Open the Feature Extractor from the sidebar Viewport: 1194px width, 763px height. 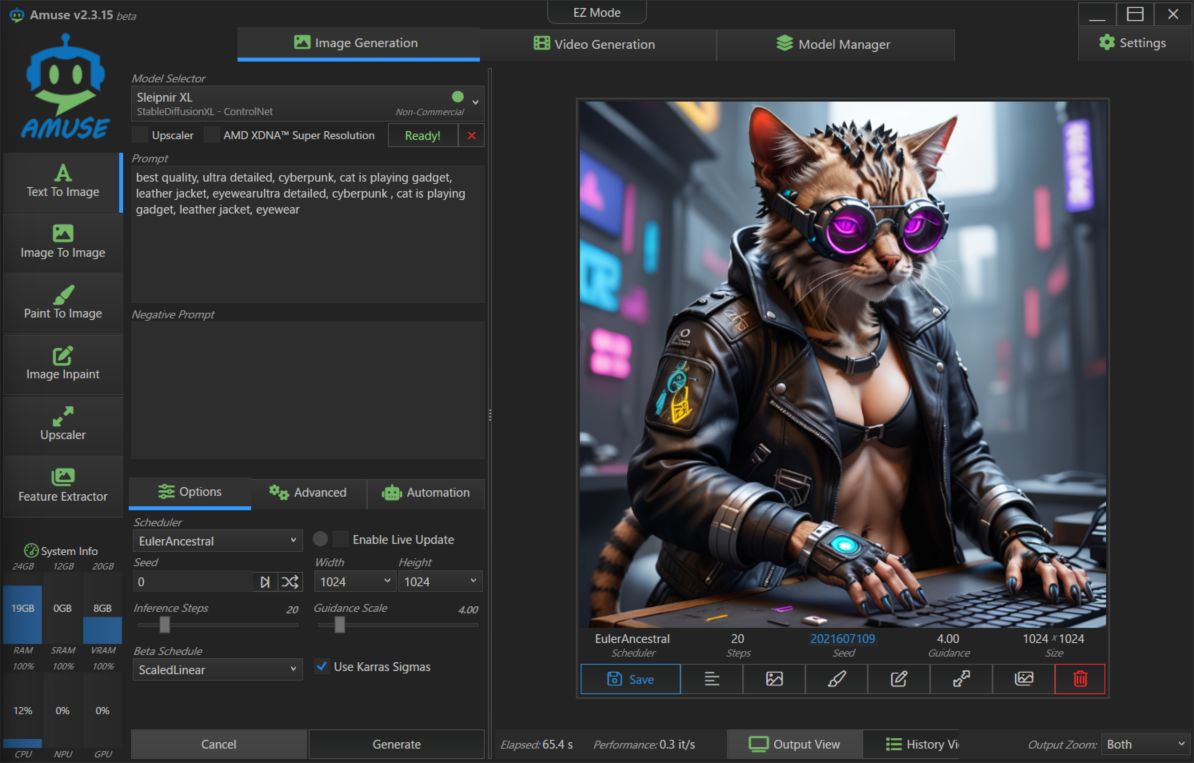click(x=62, y=486)
